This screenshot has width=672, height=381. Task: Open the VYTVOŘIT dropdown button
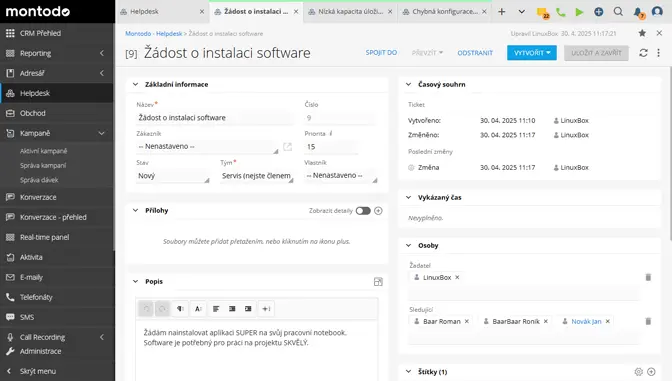[532, 53]
